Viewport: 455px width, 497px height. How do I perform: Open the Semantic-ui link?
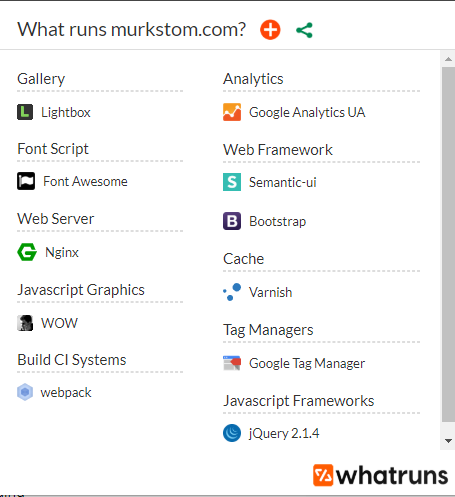click(x=283, y=182)
